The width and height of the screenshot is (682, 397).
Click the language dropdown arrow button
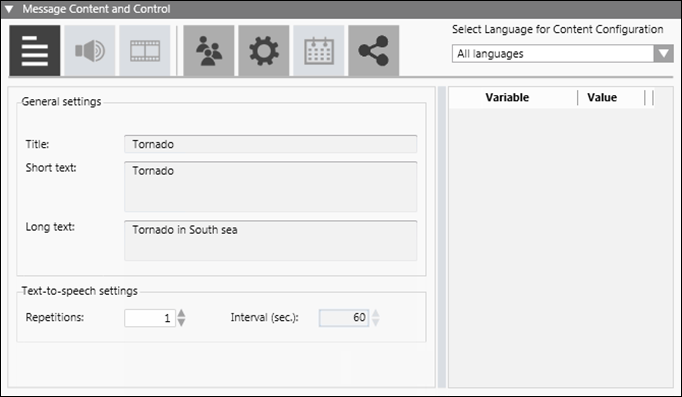coord(663,53)
